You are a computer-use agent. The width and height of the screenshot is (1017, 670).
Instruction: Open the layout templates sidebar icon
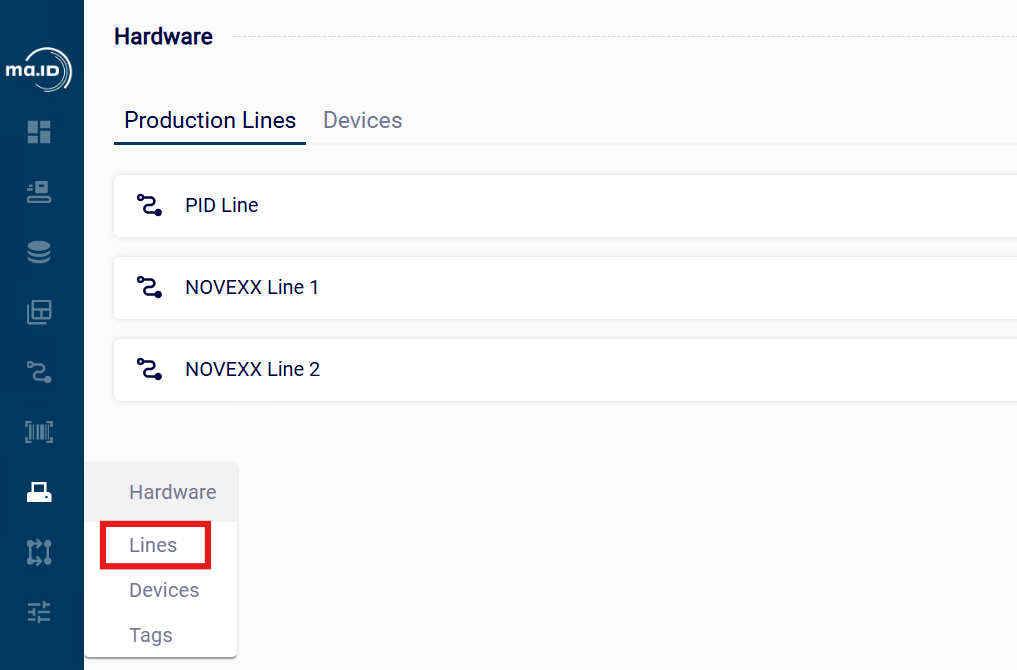point(39,312)
